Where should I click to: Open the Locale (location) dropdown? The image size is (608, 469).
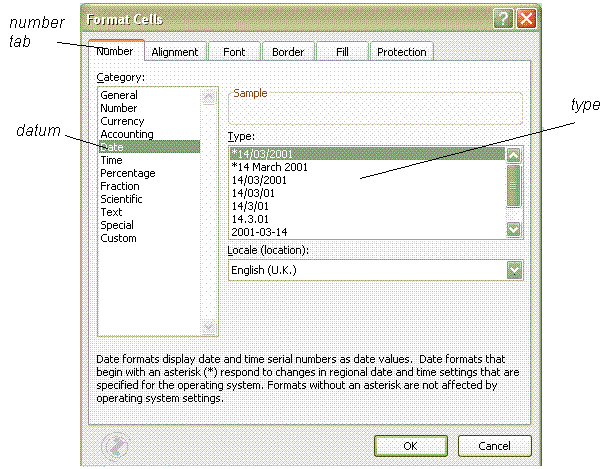(x=514, y=270)
